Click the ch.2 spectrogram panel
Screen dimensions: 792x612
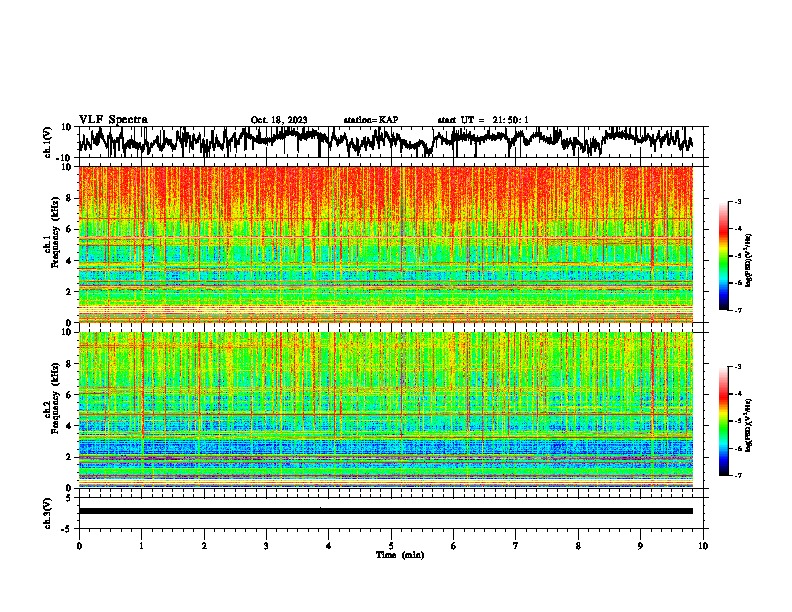point(386,410)
